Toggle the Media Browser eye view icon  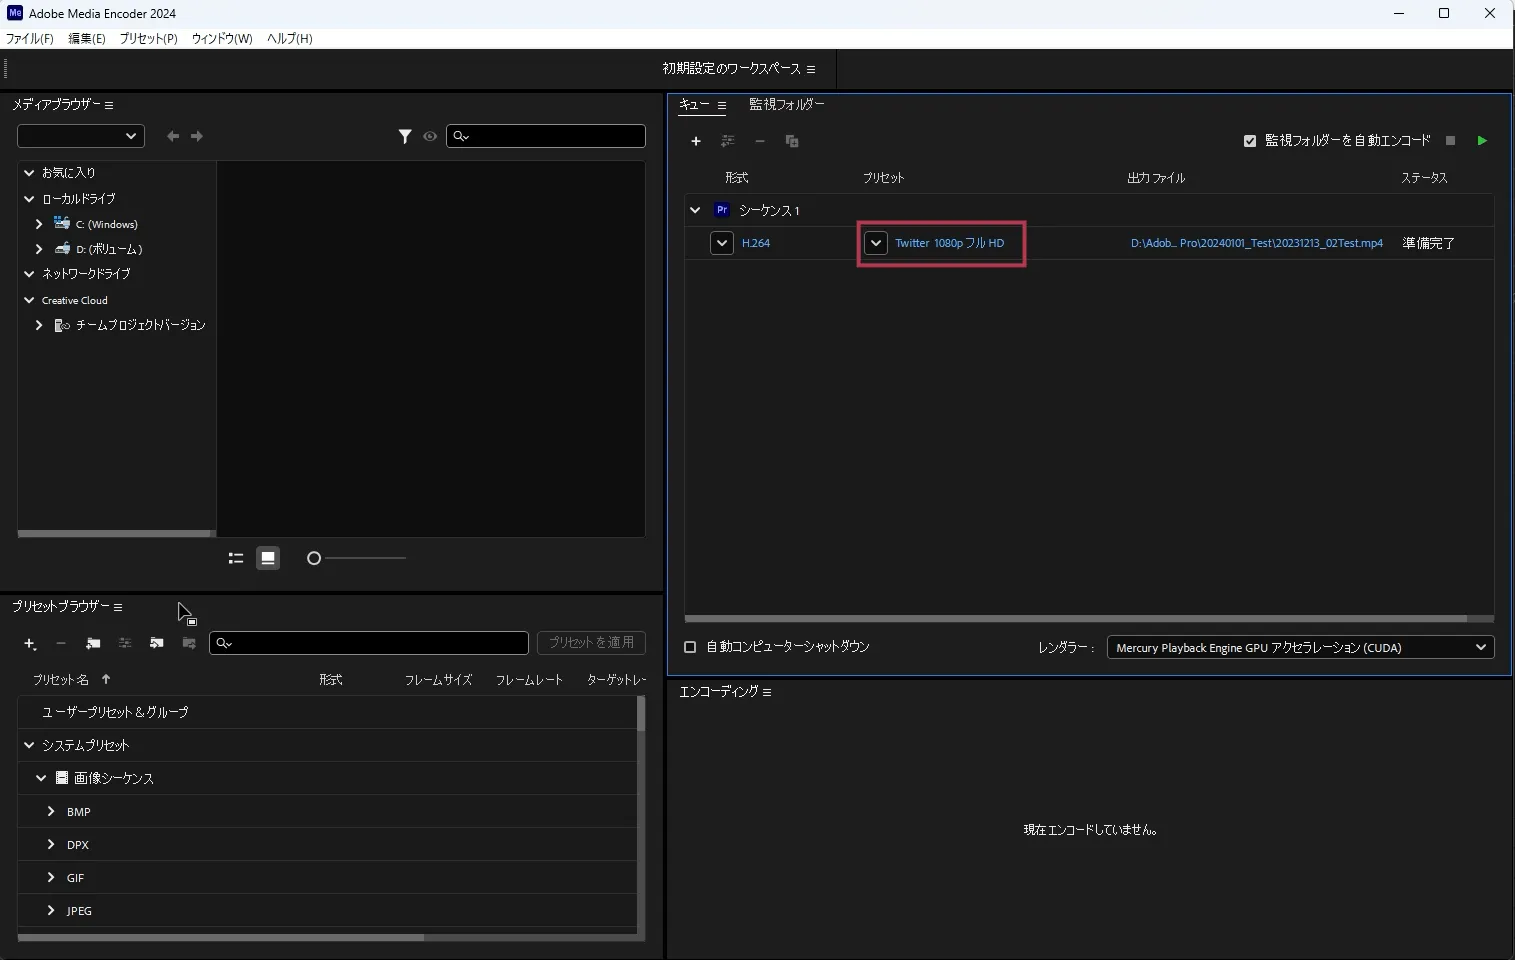[x=430, y=136]
